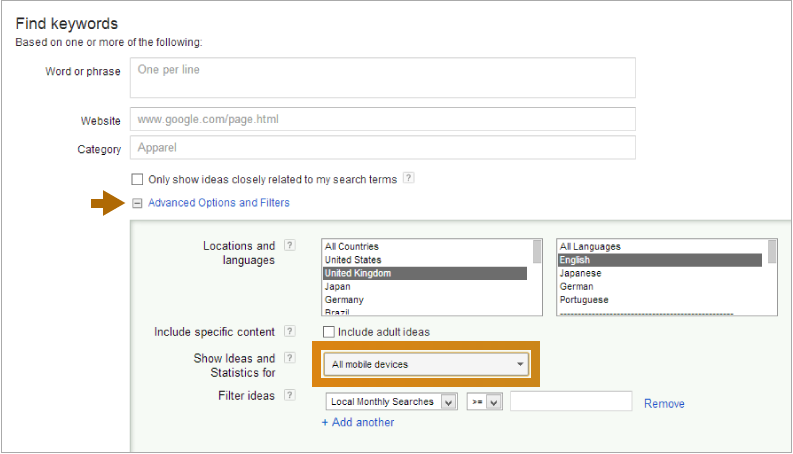The width and height of the screenshot is (793, 454).
Task: Click the + Add another filter link
Action: 358,422
